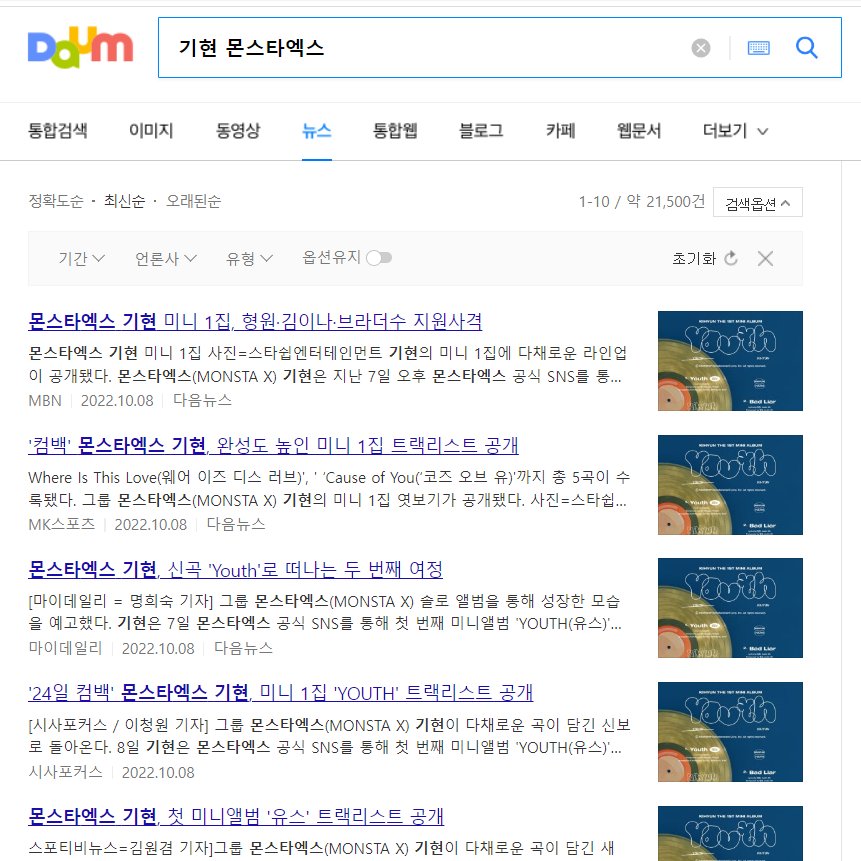Open thumbnail of the 마이데일리 article
Screen dimensions: 861x861
point(730,608)
